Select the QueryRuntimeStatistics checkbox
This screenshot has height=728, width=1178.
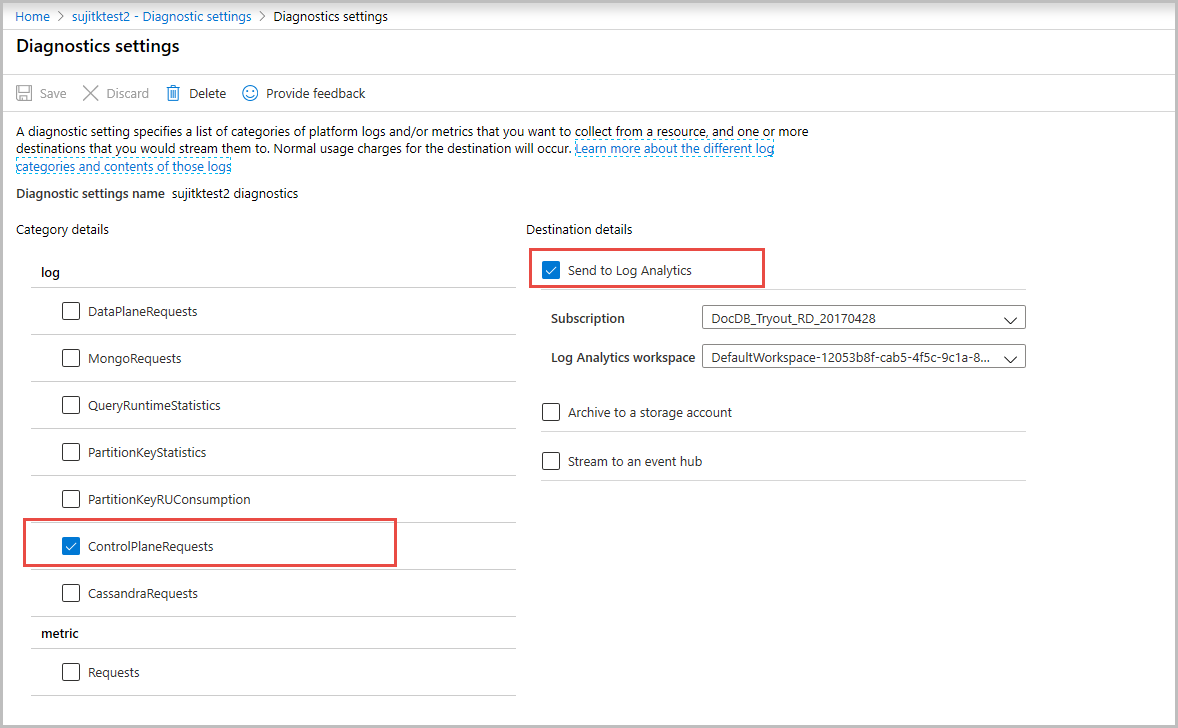(x=71, y=405)
